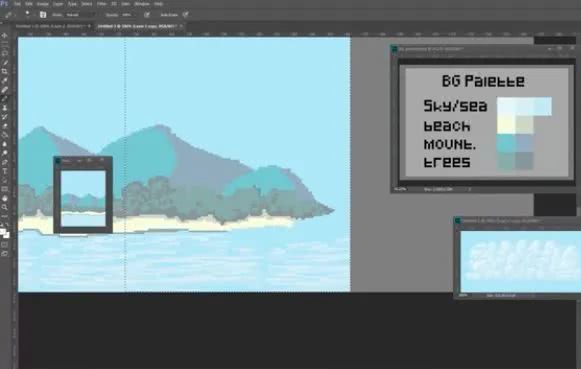Click the darker beige beach swatch
This screenshot has width=581, height=369.
point(524,124)
